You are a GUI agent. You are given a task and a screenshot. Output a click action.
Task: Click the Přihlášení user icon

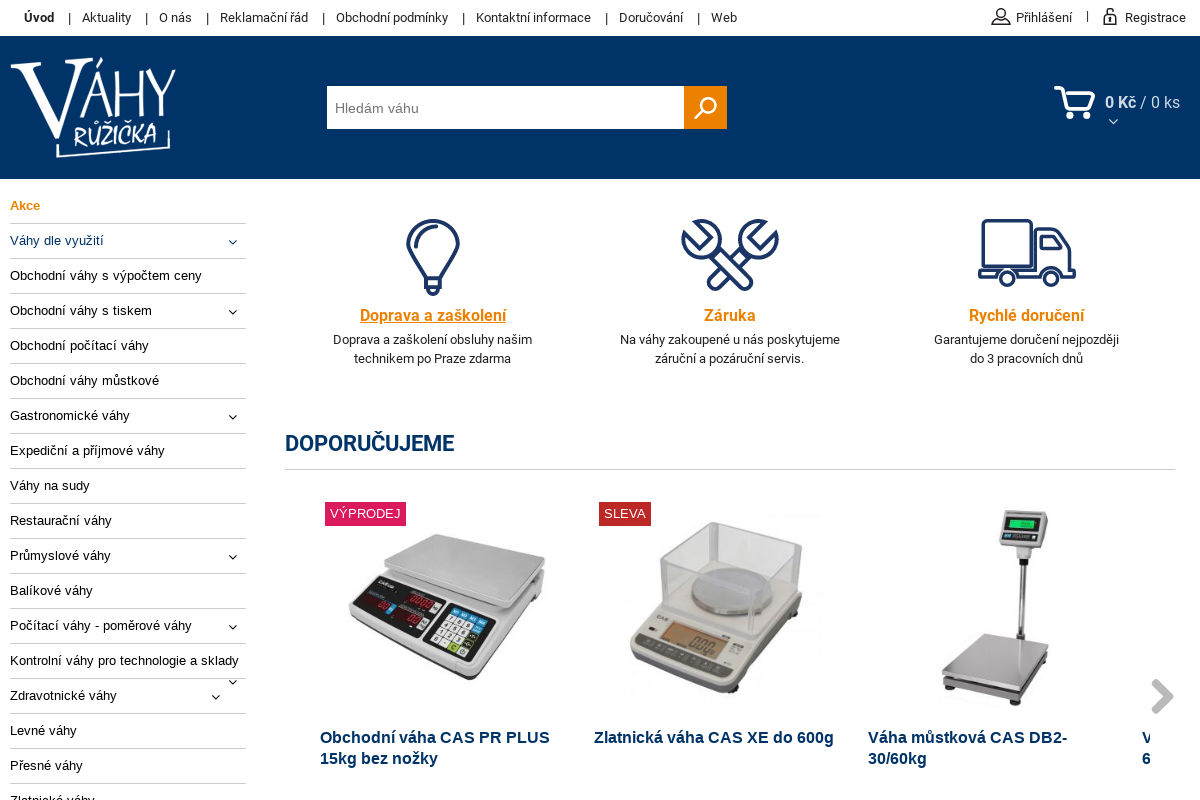click(x=1001, y=17)
